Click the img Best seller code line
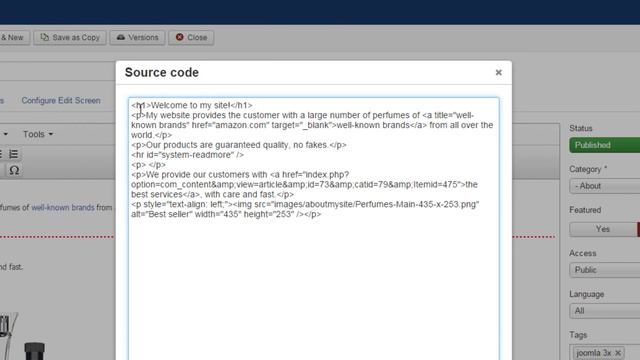Viewport: 640px width, 360px height. 305,209
